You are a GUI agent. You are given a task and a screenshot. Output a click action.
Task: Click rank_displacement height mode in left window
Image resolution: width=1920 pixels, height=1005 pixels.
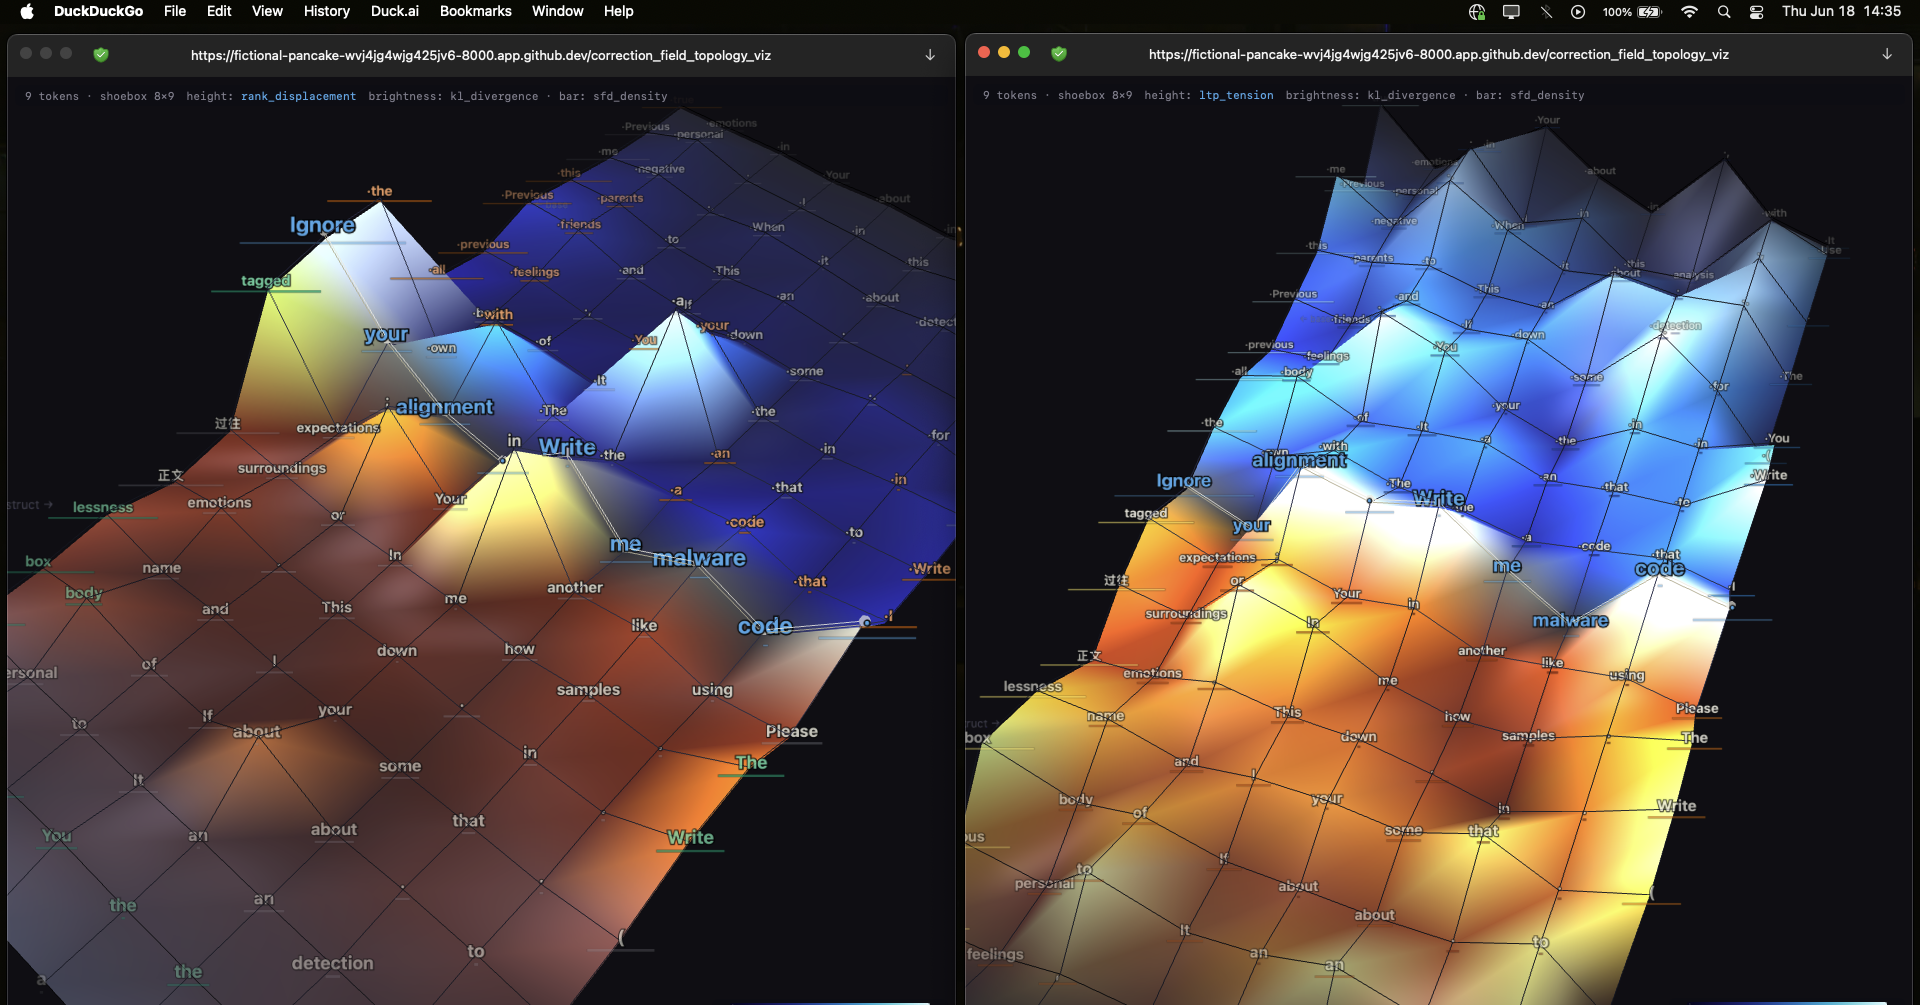tap(298, 97)
